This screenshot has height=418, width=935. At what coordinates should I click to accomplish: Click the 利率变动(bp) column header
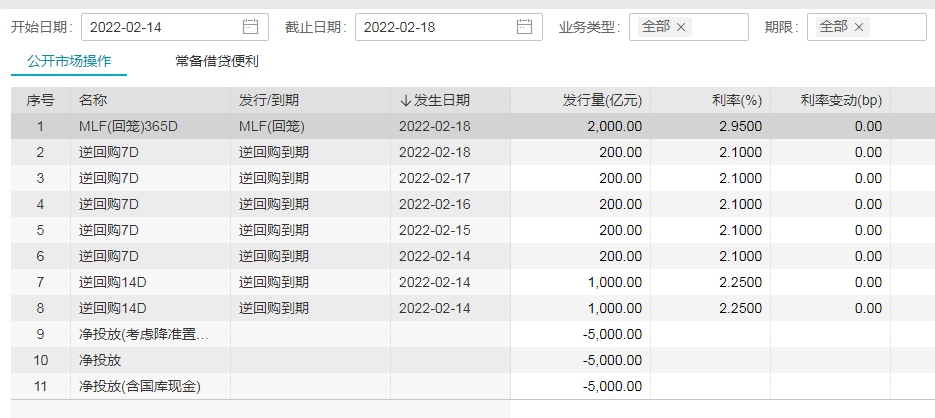coord(841,100)
